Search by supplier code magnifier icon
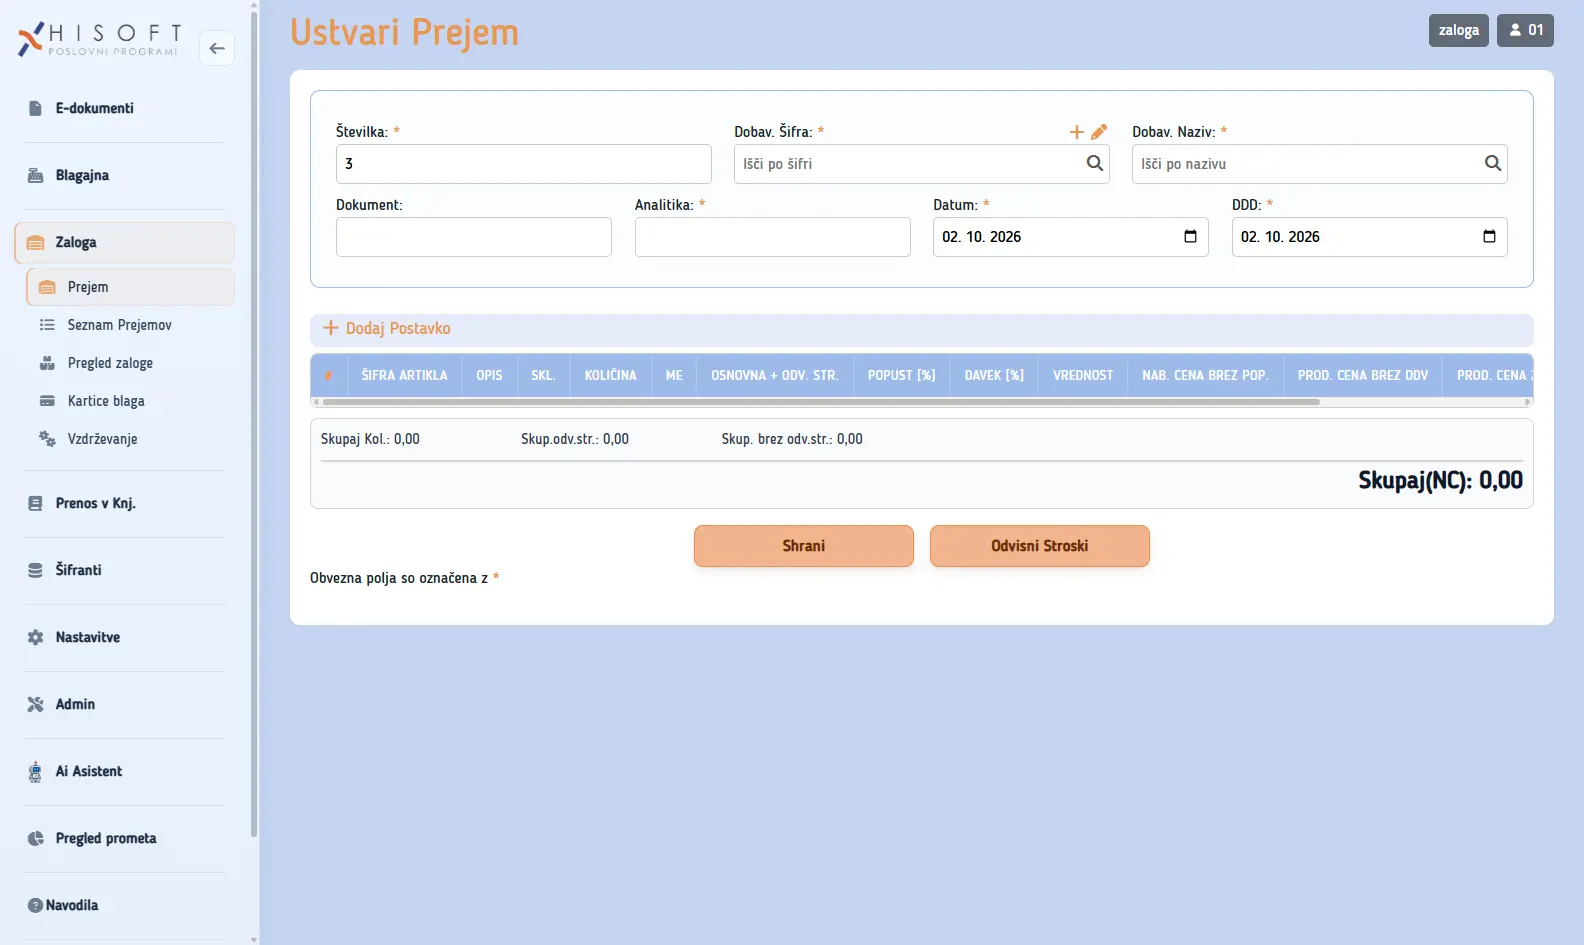The width and height of the screenshot is (1584, 945). tap(1095, 163)
